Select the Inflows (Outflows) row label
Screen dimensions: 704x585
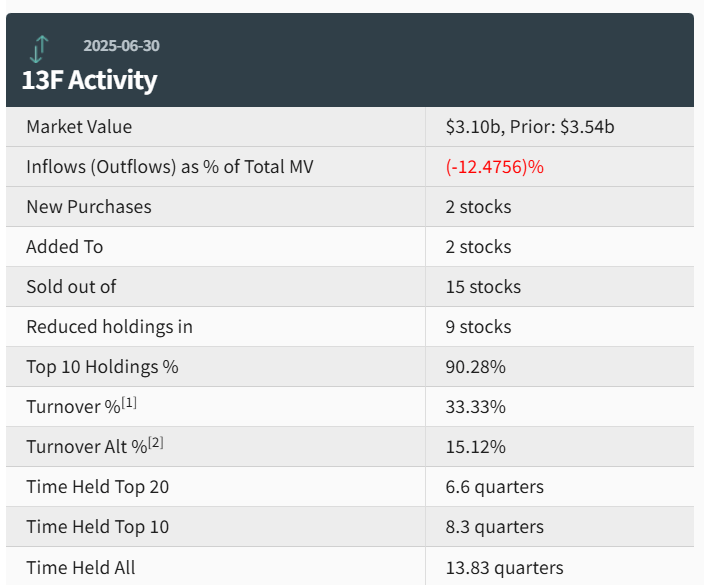pos(170,167)
